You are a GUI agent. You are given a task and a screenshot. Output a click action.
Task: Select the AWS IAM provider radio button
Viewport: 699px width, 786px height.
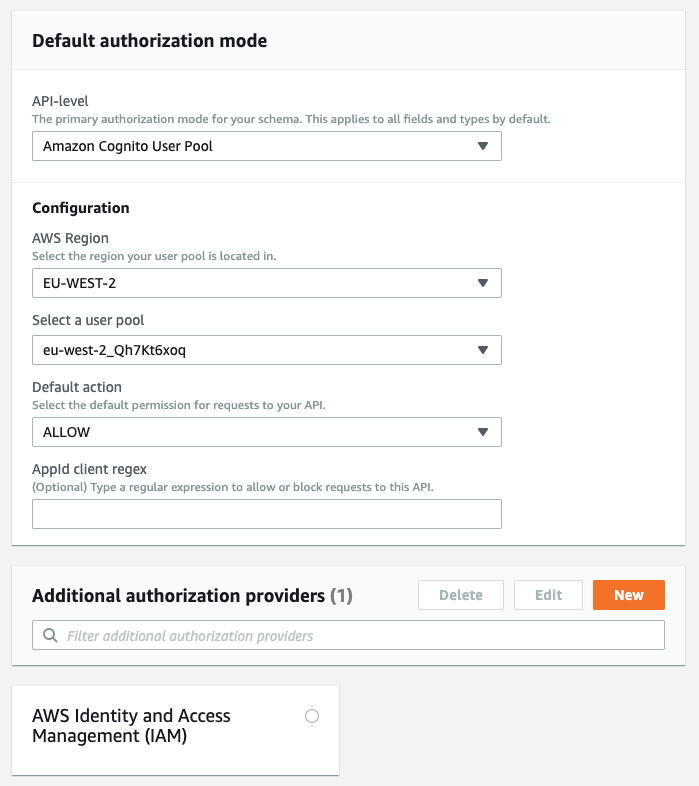click(x=312, y=716)
